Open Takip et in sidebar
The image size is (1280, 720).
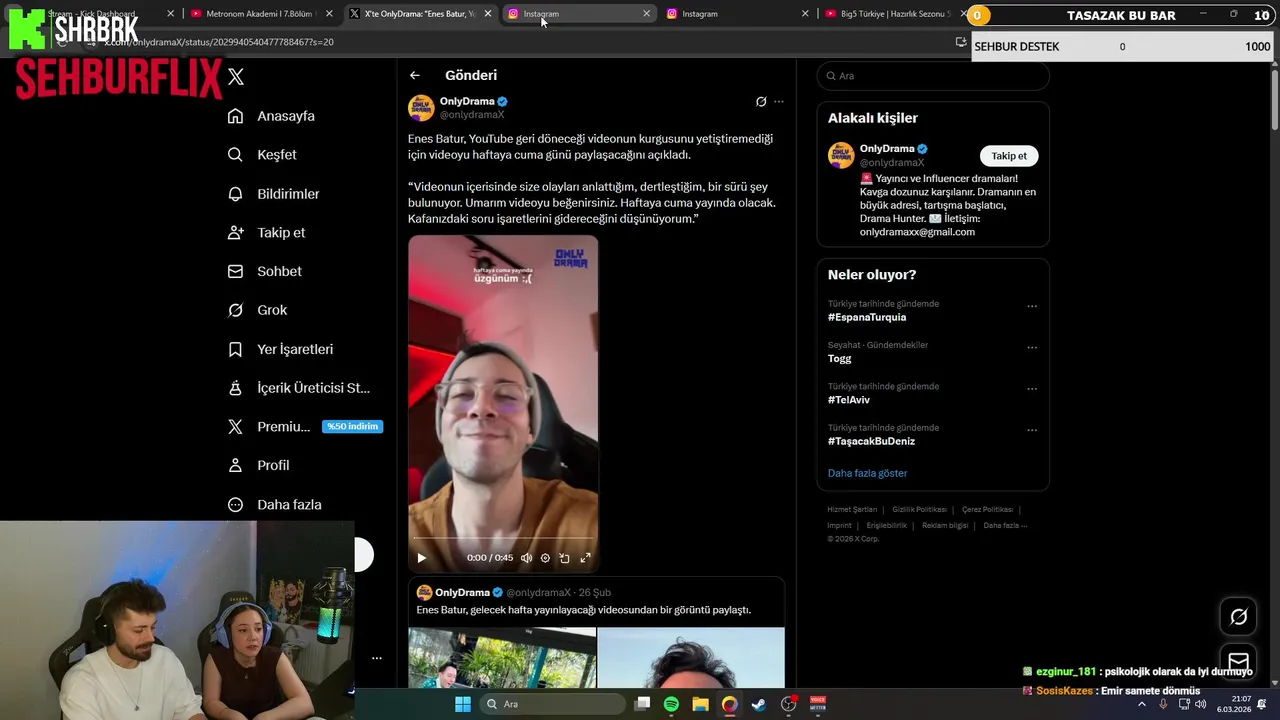pyautogui.click(x=266, y=232)
